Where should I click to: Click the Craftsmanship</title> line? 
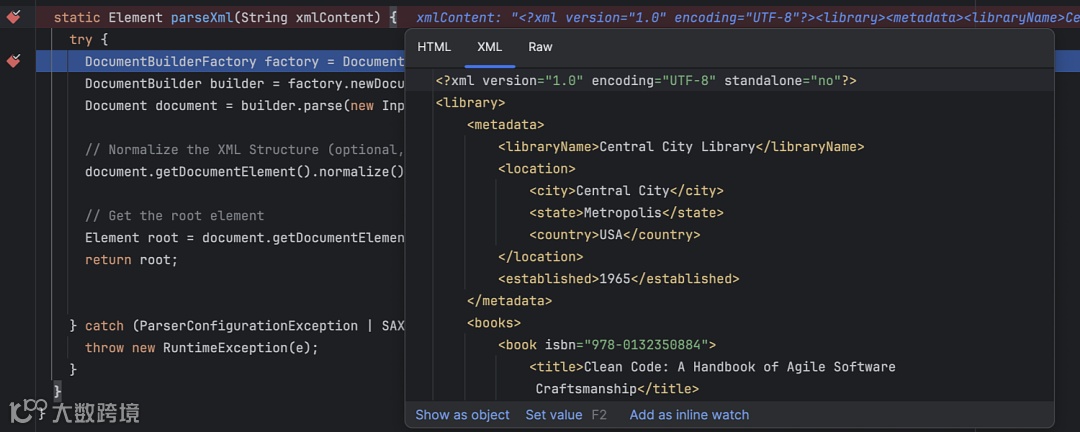(x=618, y=389)
